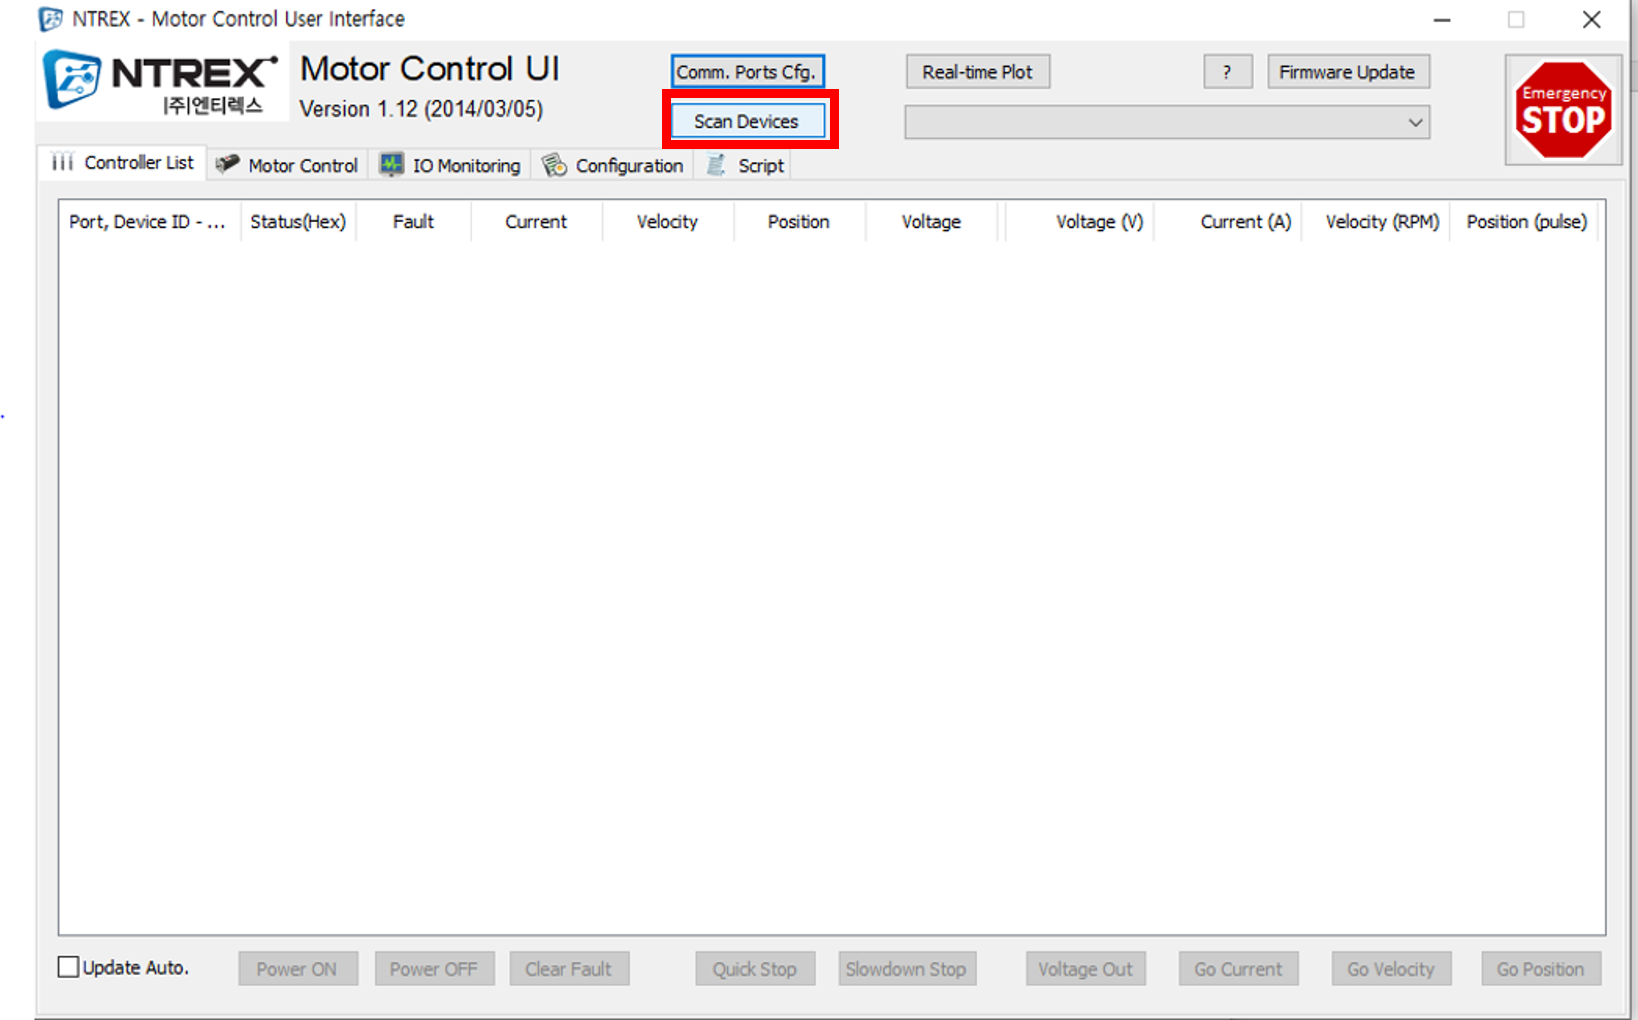Enable the Update Auto checkbox

[67, 966]
